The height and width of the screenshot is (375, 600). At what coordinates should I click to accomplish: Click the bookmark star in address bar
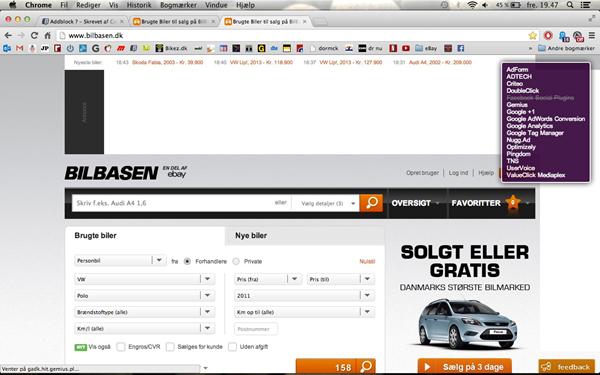click(532, 36)
